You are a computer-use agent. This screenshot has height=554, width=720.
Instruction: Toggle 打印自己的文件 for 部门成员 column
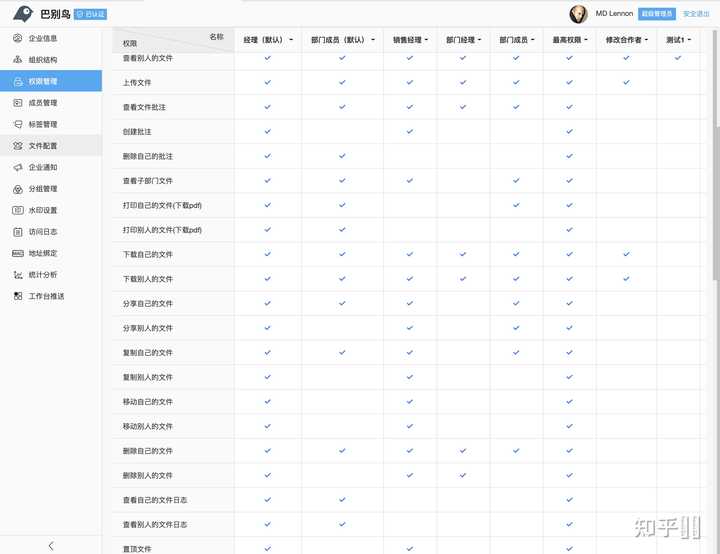click(x=516, y=205)
